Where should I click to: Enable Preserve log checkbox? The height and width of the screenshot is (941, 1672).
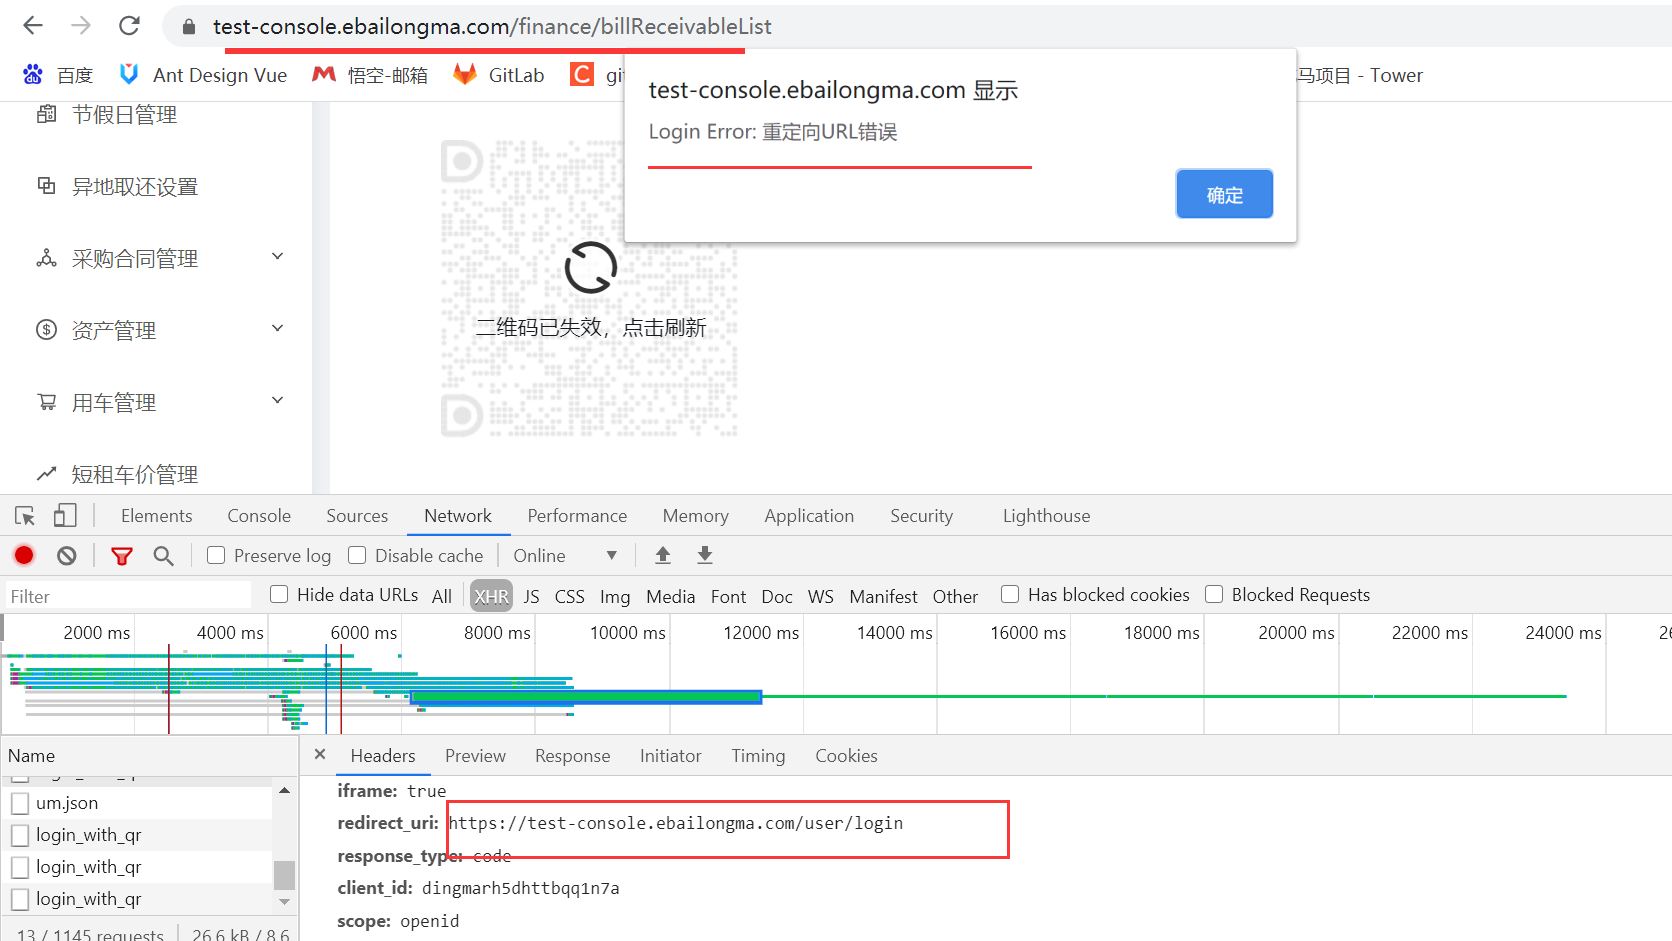tap(216, 555)
